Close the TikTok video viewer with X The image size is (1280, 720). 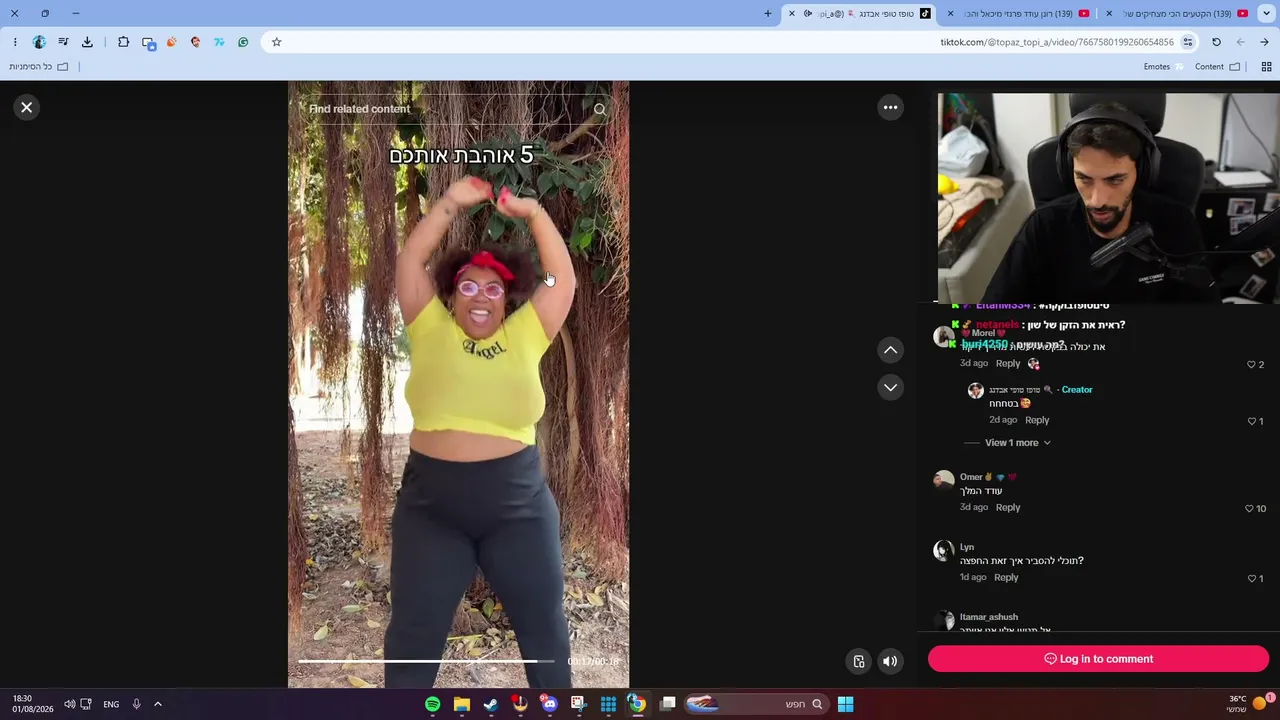(27, 107)
